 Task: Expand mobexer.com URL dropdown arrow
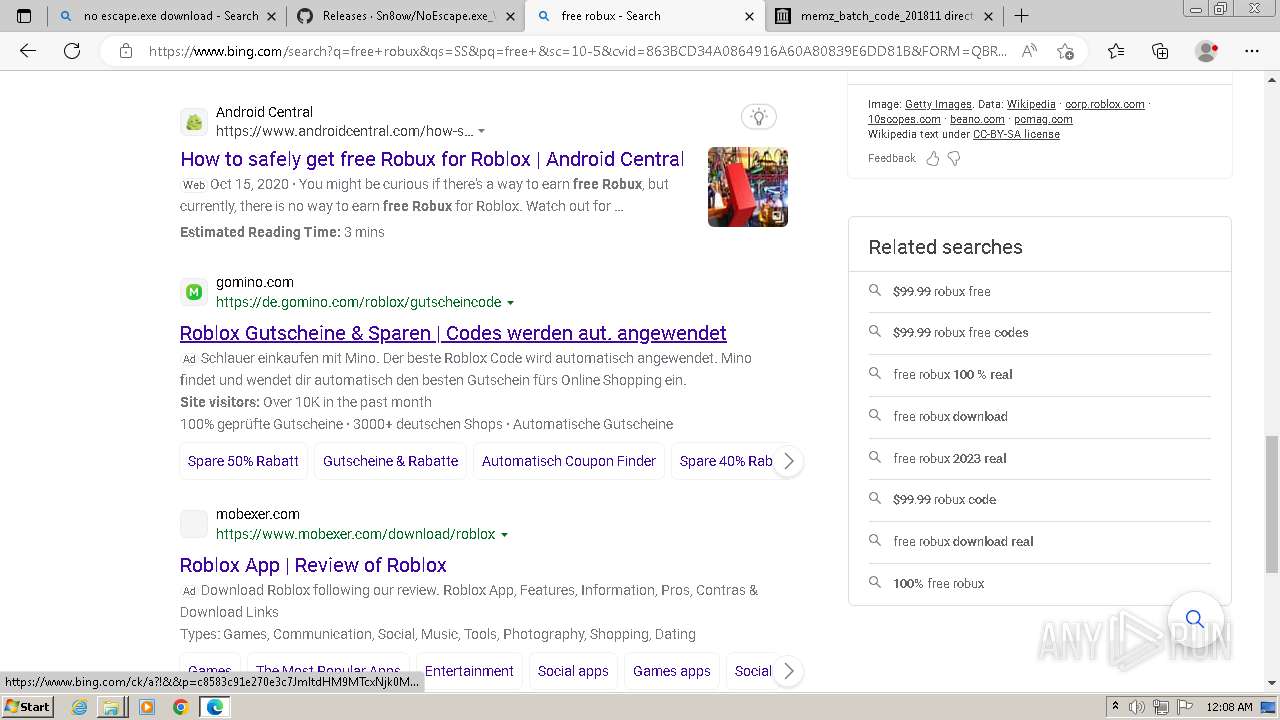click(x=504, y=535)
